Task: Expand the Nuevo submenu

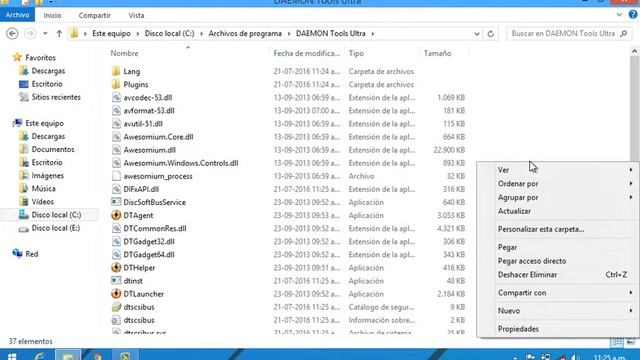Action: click(558, 311)
